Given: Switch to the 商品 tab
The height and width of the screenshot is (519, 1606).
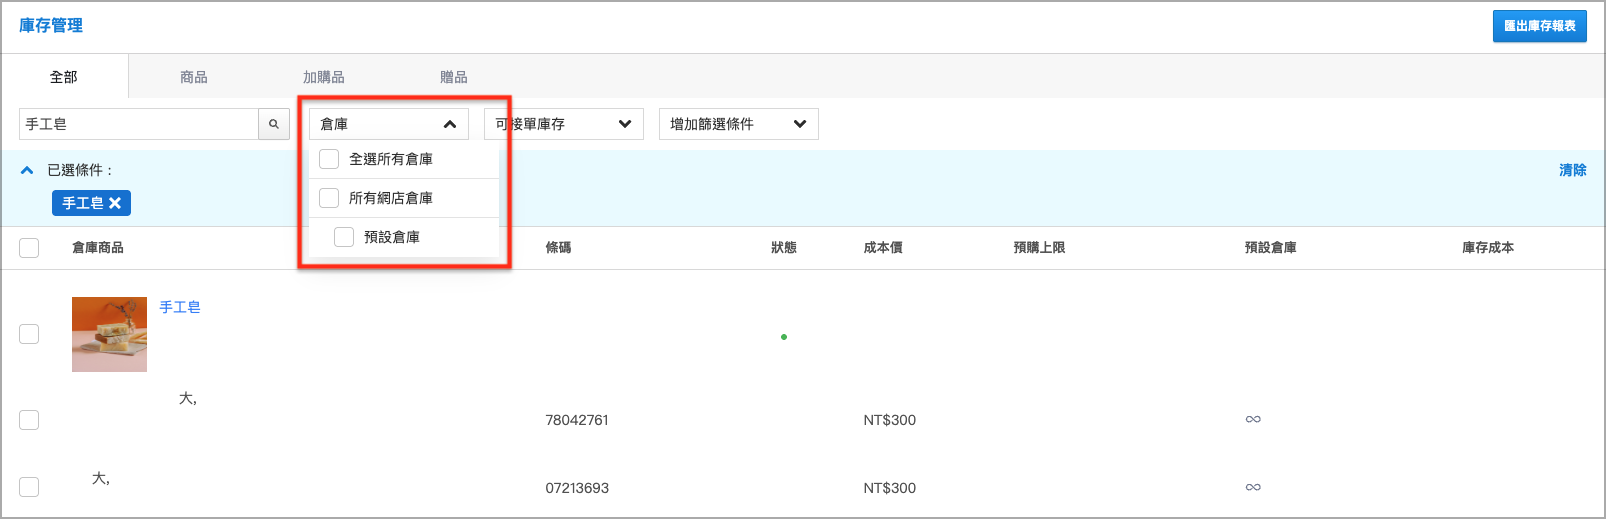Looking at the screenshot, I should click(194, 77).
